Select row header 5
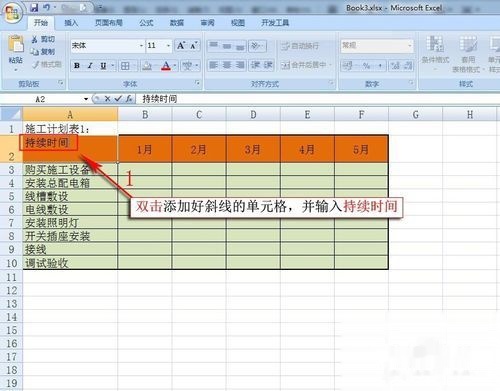This screenshot has width=500, height=391. 11,196
